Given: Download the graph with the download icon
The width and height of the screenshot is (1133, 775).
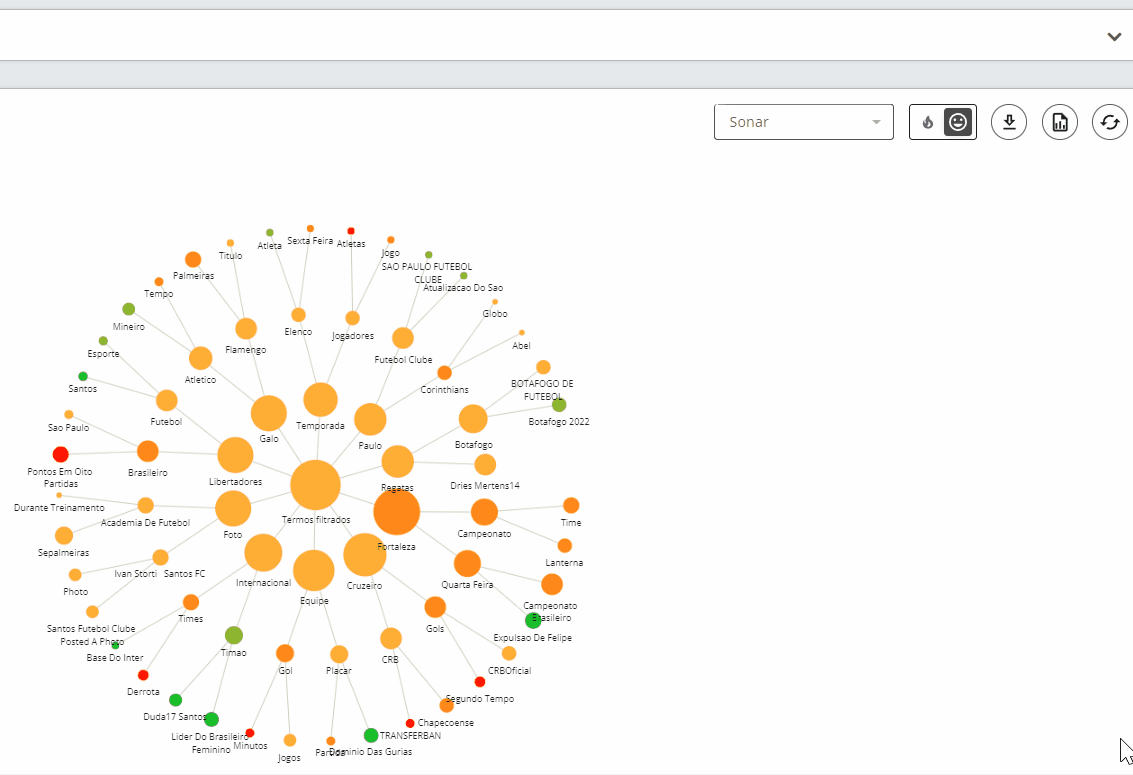Looking at the screenshot, I should pyautogui.click(x=1009, y=122).
